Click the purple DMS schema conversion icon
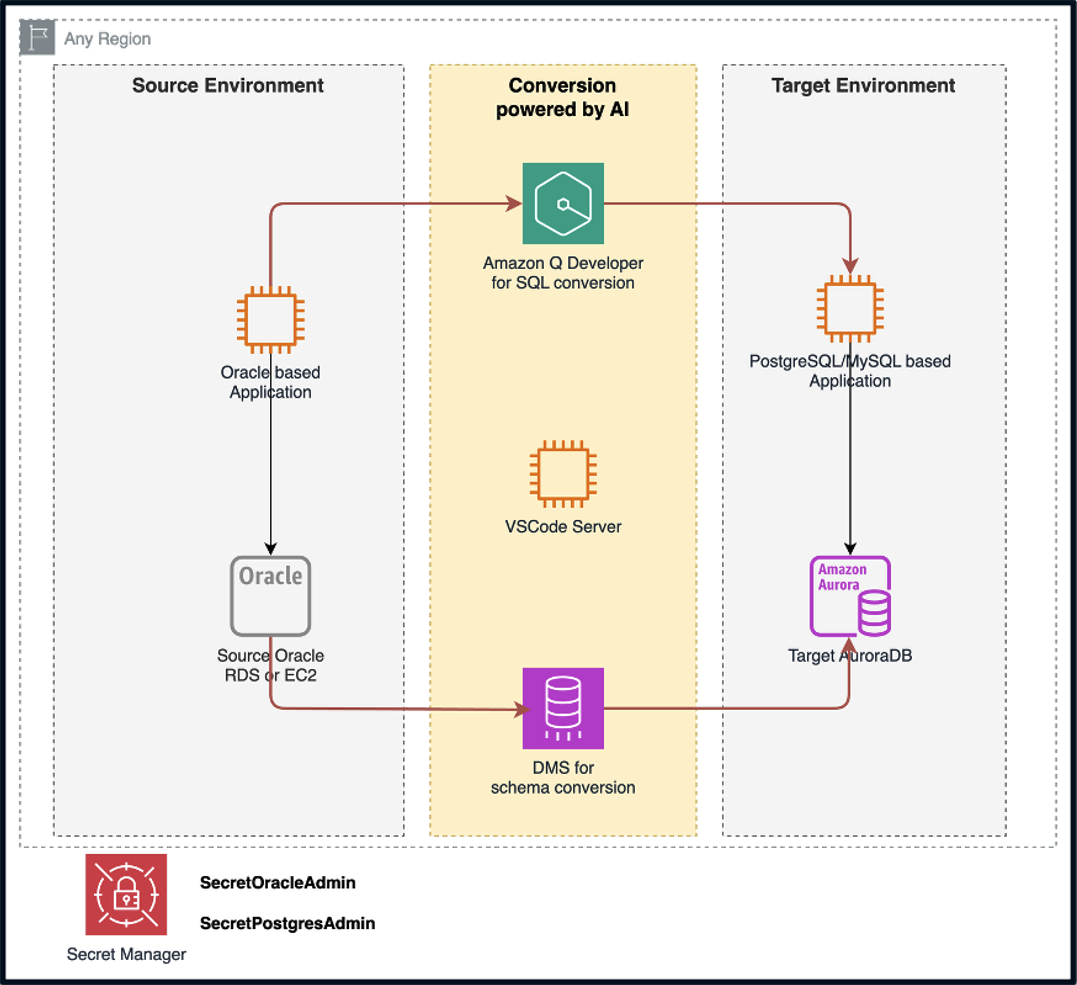The image size is (1077, 985). coord(563,708)
